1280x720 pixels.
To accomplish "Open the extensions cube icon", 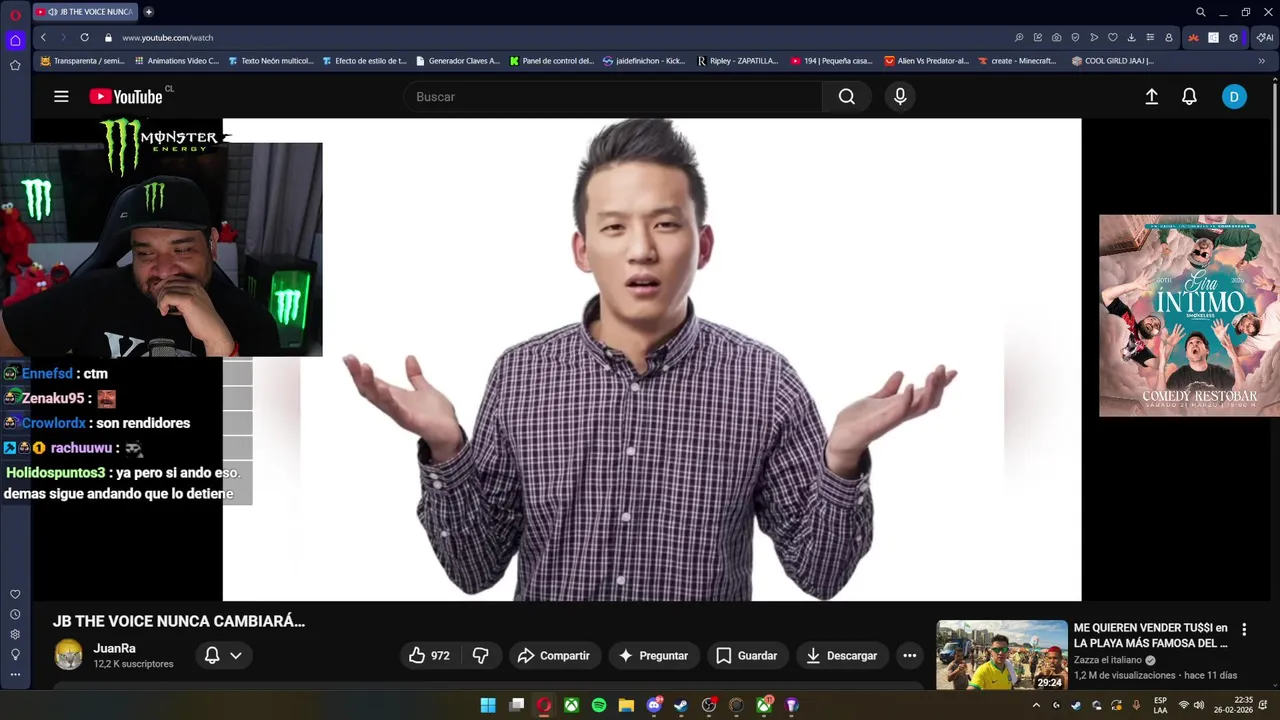I will pos(1233,38).
